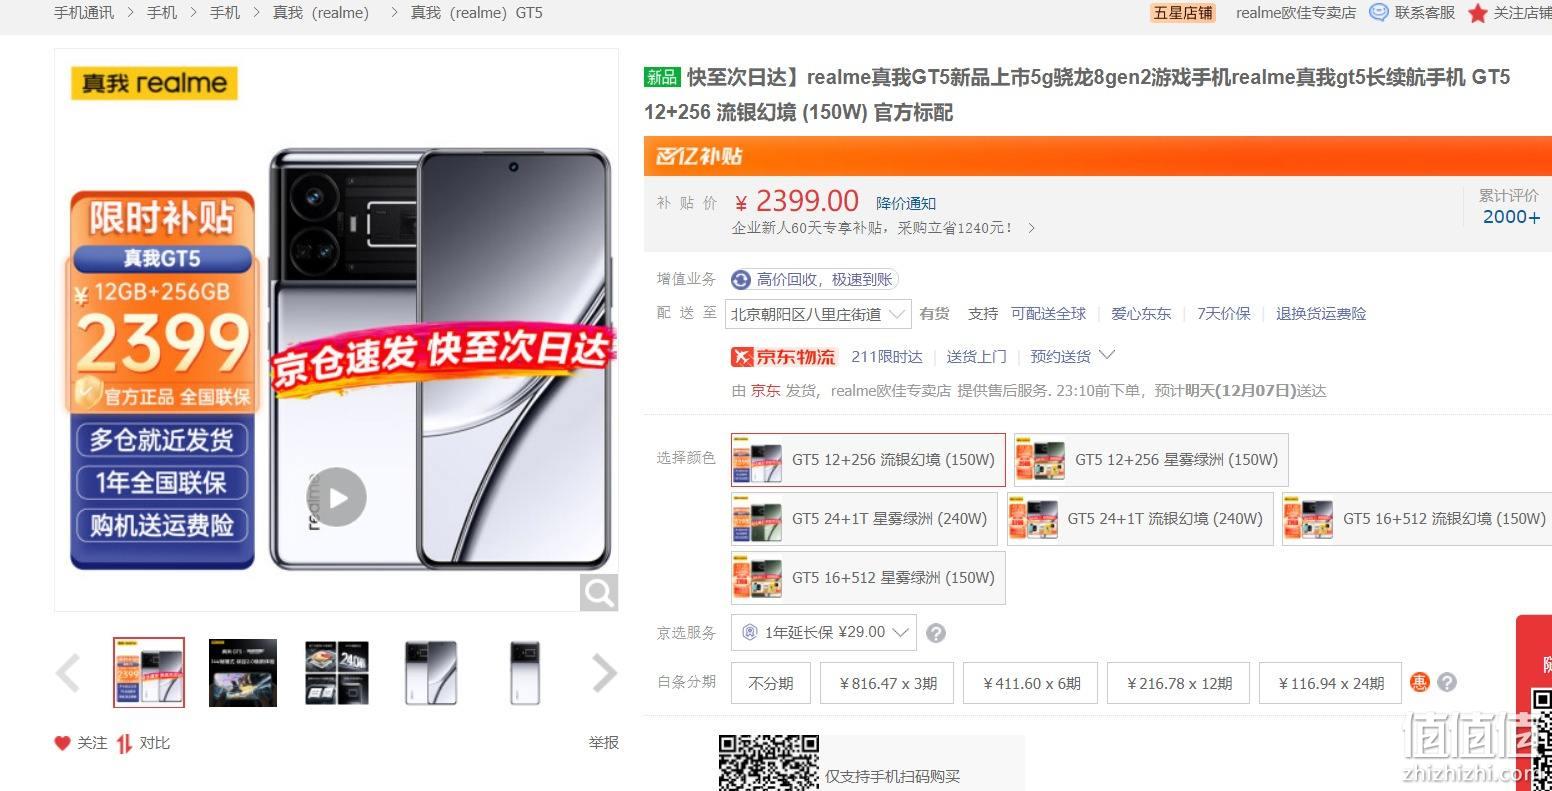Show next thumbnails with right arrow
Image resolution: width=1552 pixels, height=791 pixels.
tap(604, 673)
